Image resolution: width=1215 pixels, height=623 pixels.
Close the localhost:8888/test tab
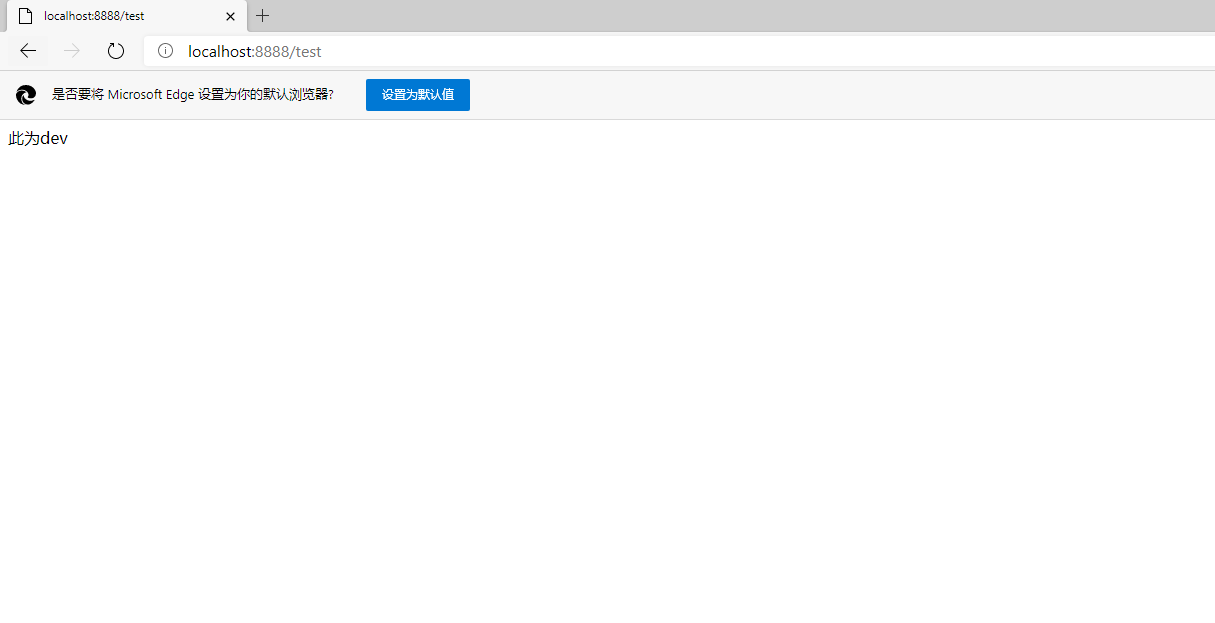pyautogui.click(x=230, y=16)
